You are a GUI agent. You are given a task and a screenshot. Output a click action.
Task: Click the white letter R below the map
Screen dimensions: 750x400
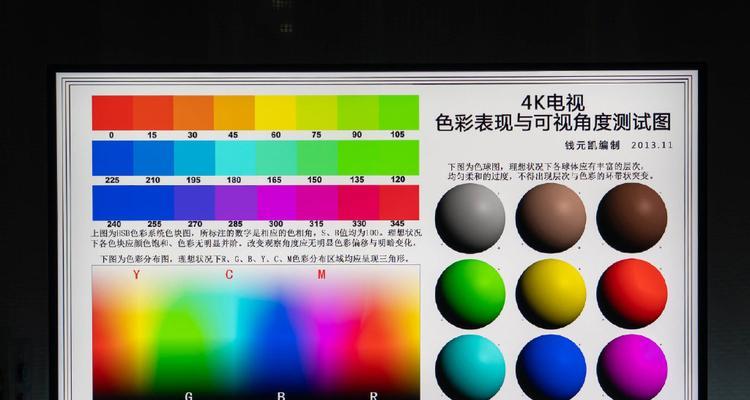(x=374, y=396)
